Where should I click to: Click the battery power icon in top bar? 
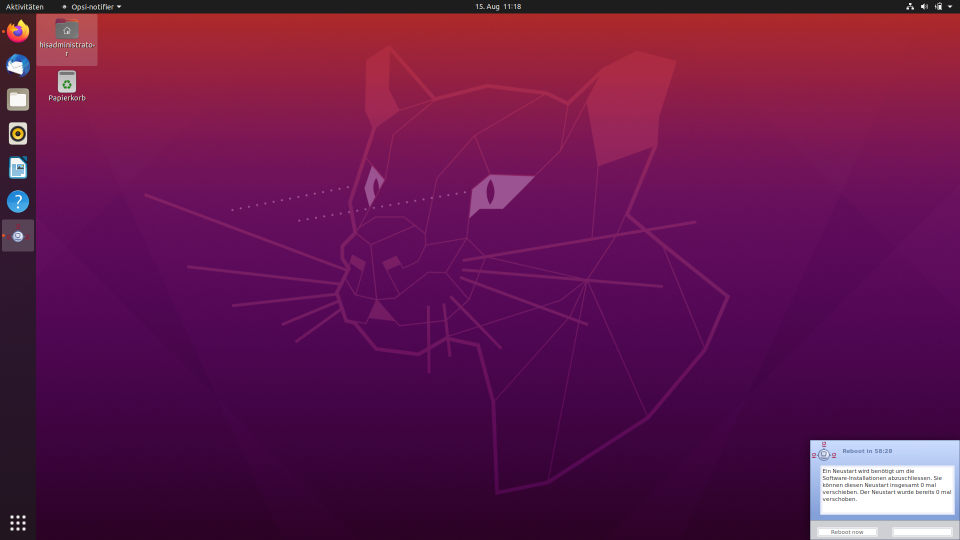coord(939,7)
